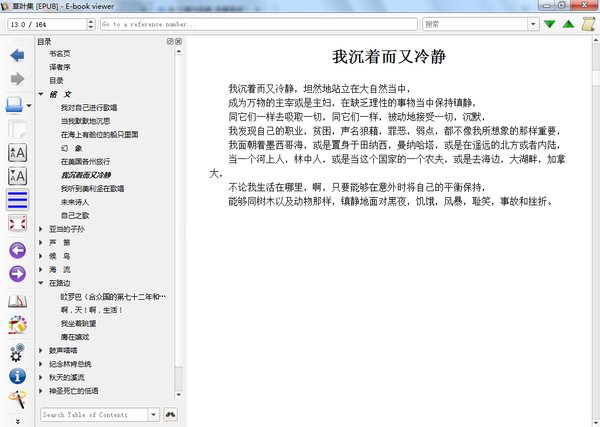Click the blue Back arrow icon
The width and height of the screenshot is (600, 427).
click(17, 55)
